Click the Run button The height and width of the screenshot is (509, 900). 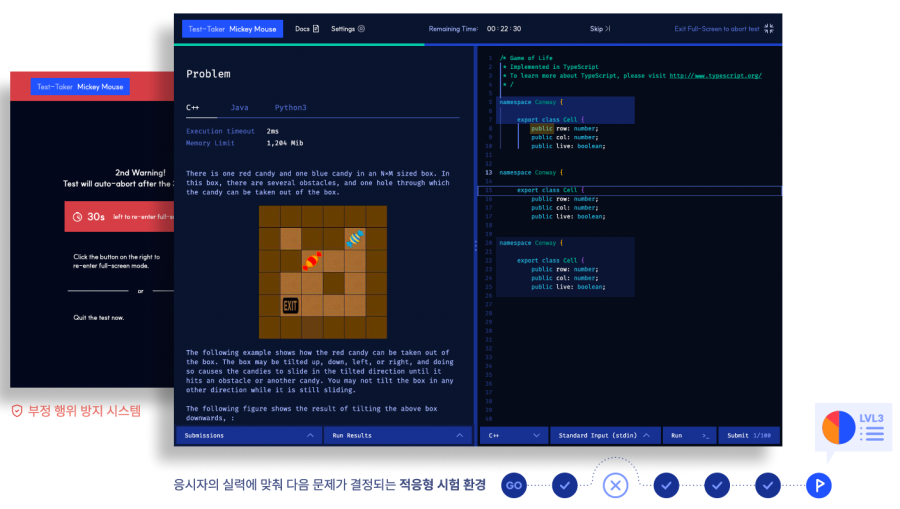(x=689, y=436)
